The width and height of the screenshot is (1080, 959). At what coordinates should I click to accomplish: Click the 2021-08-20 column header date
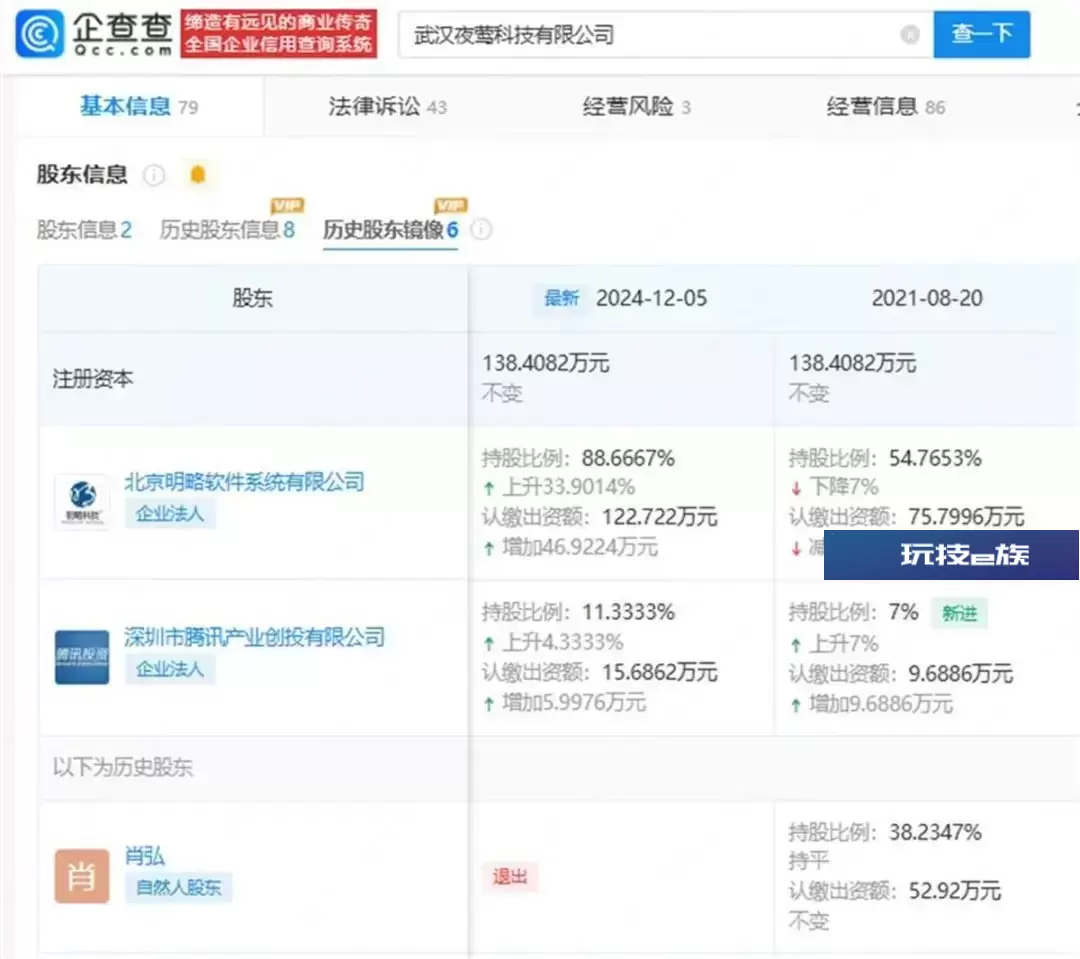927,298
